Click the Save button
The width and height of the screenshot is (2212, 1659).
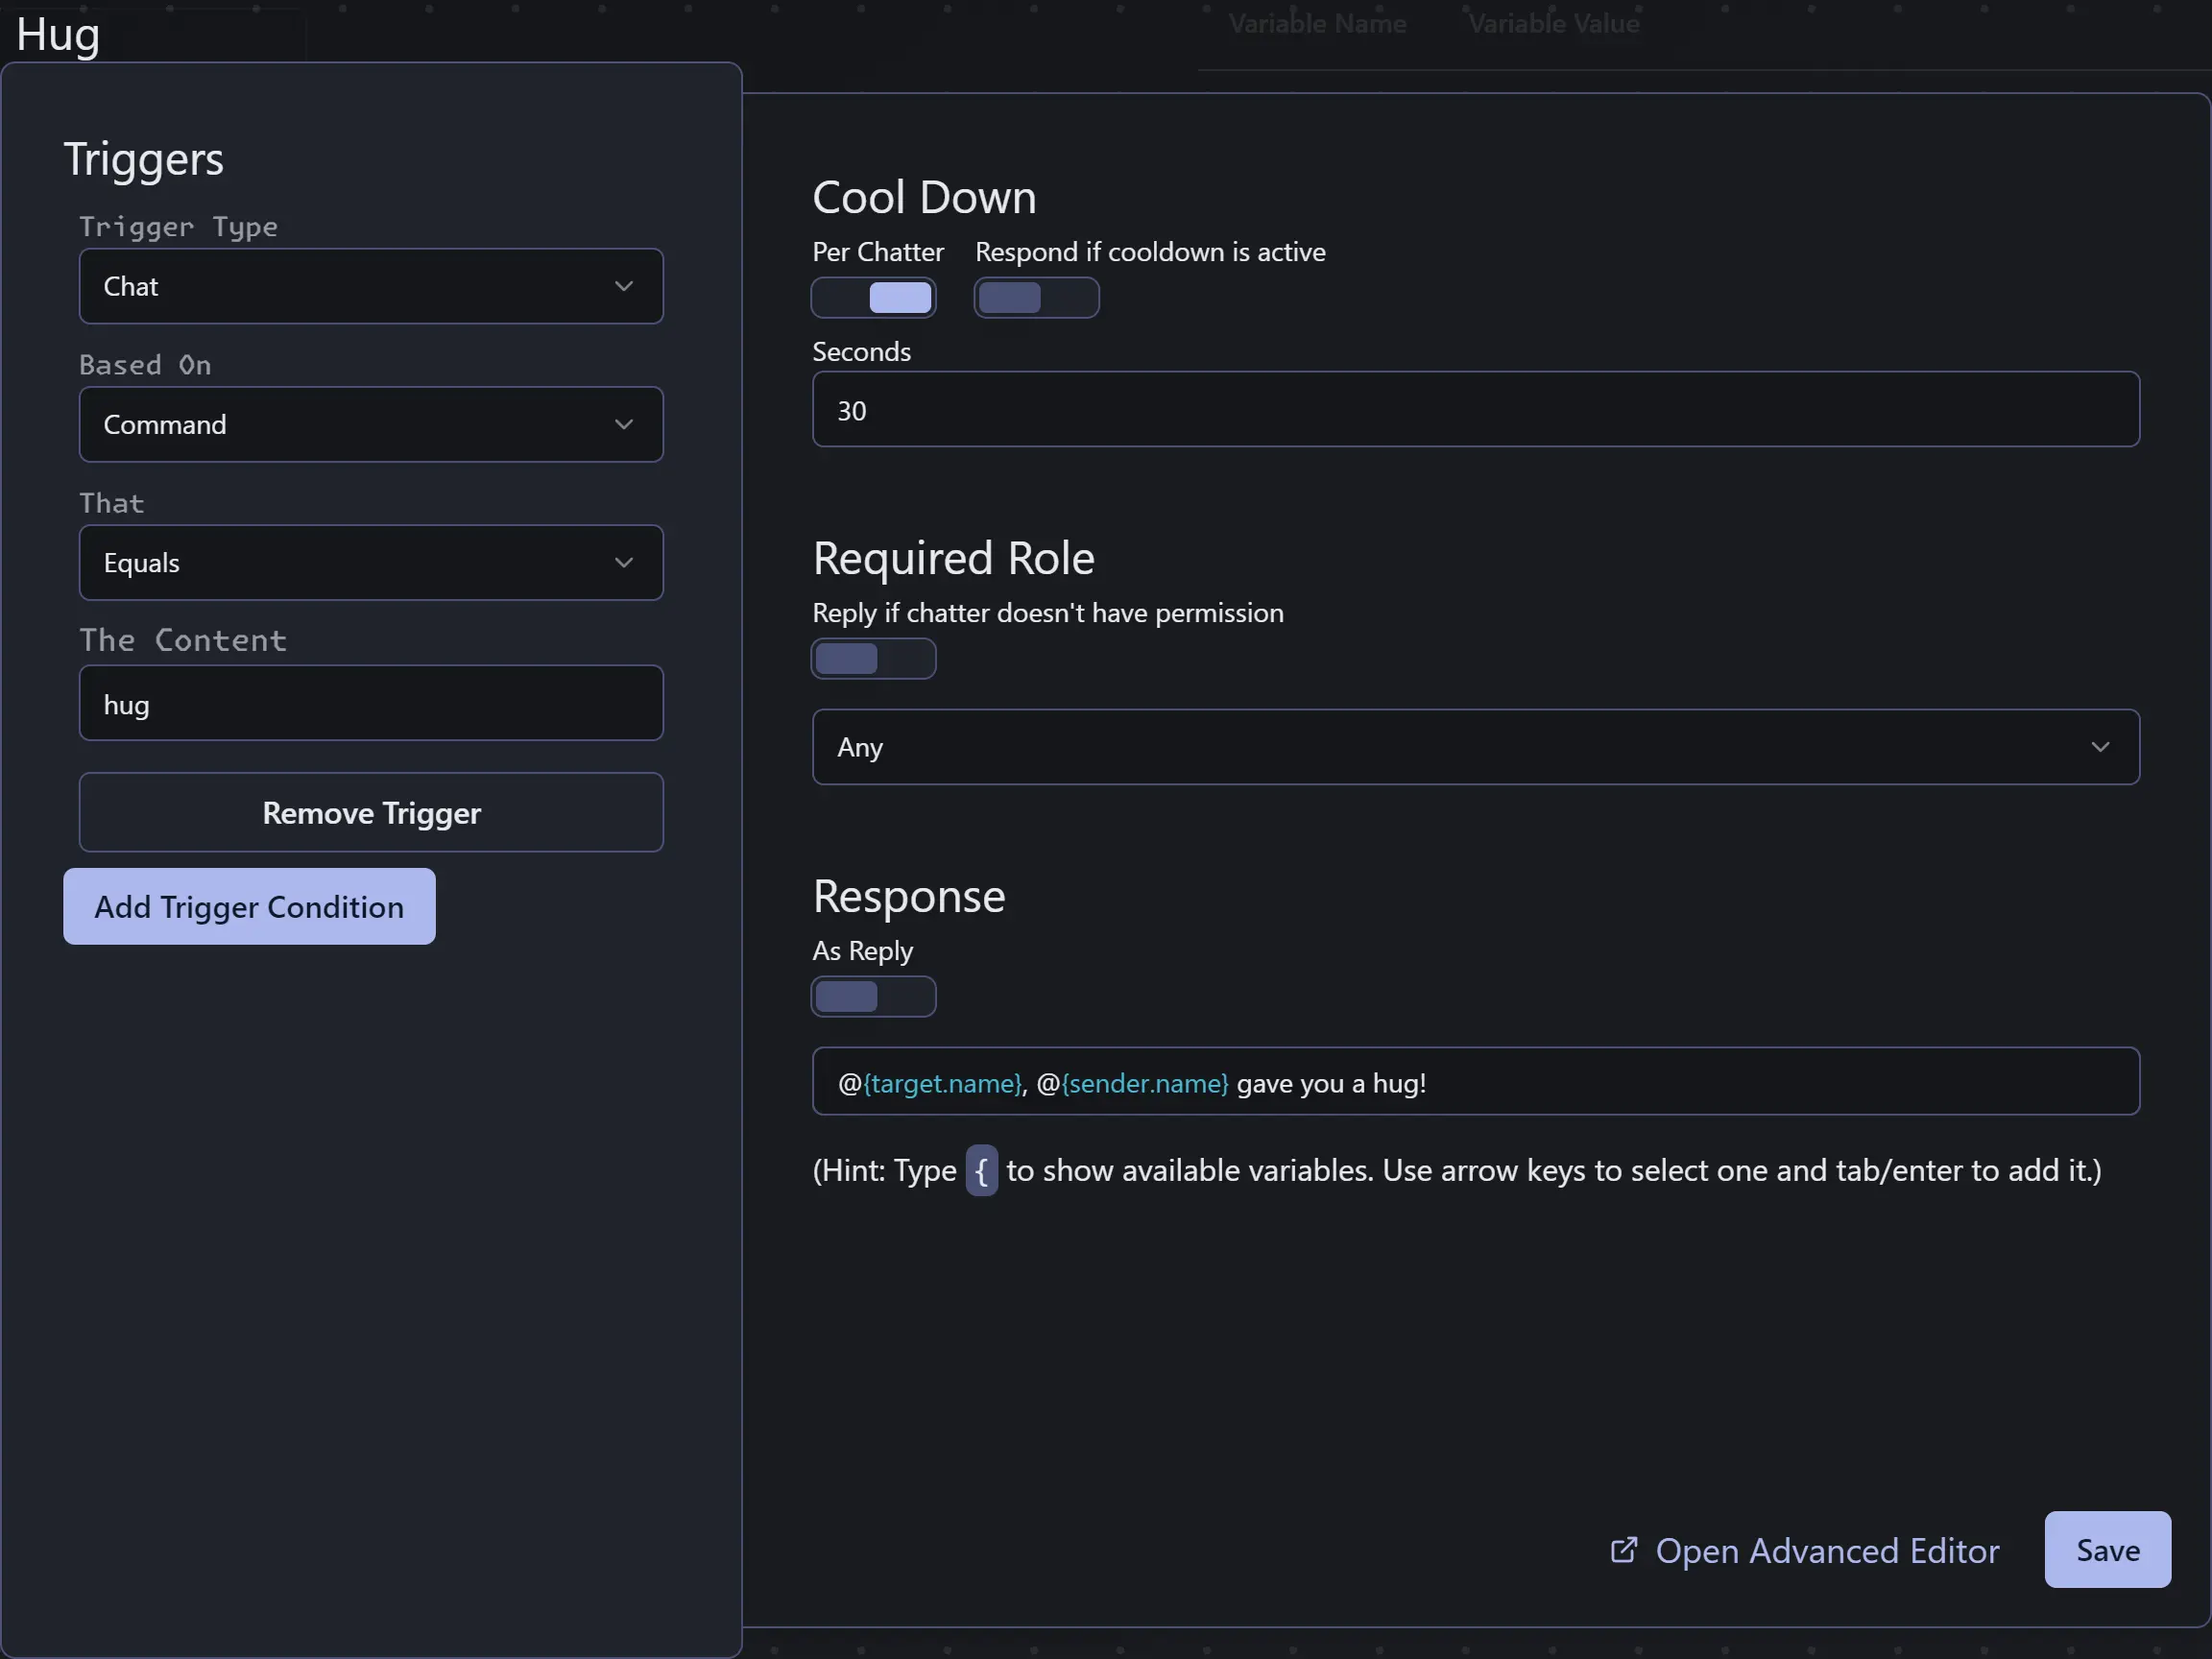2107,1550
